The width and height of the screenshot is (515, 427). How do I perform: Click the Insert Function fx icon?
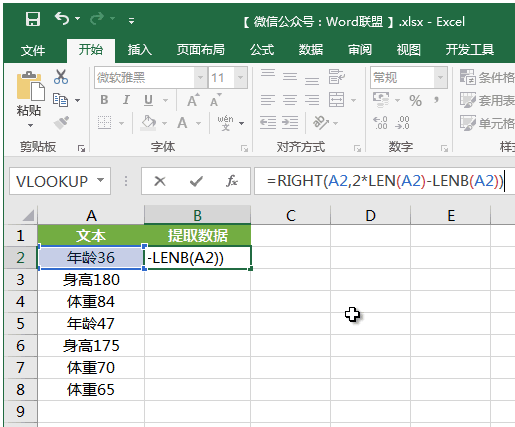click(x=232, y=181)
